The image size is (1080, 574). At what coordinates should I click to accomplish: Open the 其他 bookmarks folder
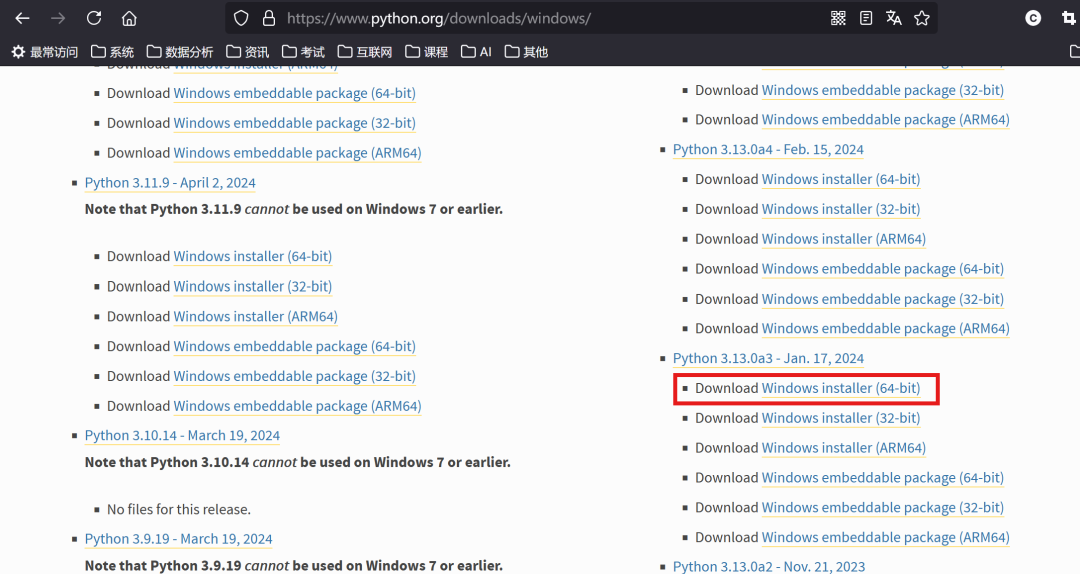pyautogui.click(x=526, y=52)
